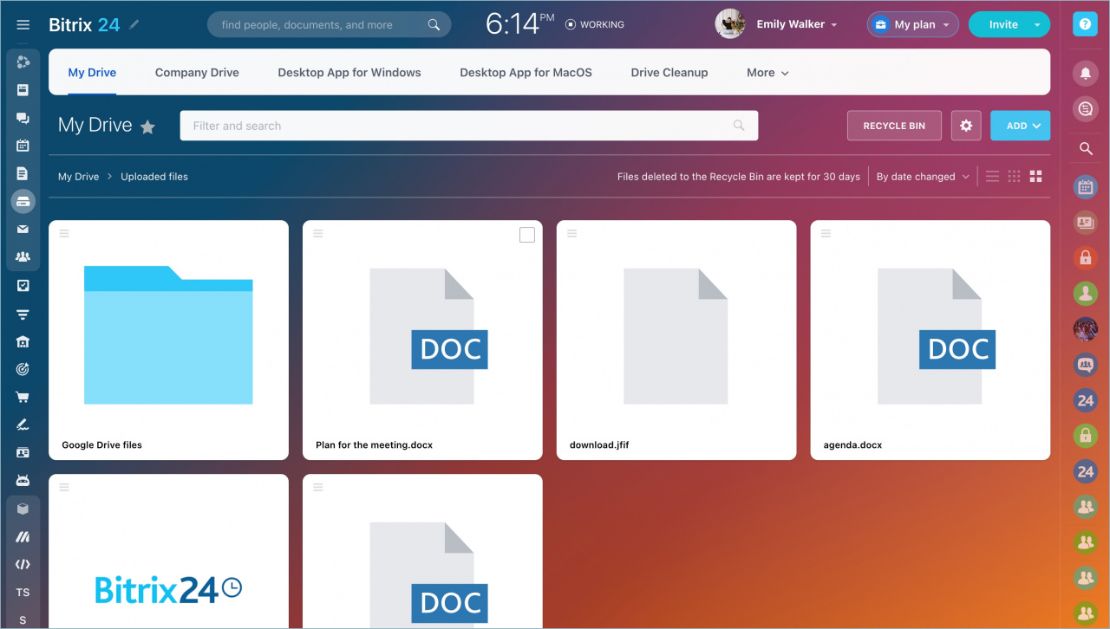Open the ADD dropdown button
1110x629 pixels.
[x=1020, y=126]
